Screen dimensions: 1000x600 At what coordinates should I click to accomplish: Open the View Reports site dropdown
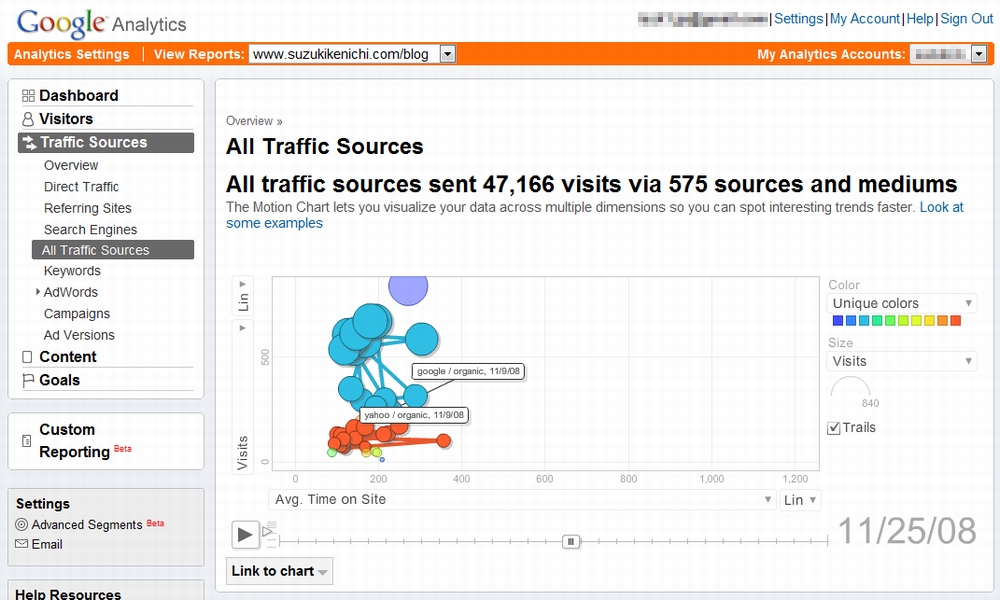(x=448, y=54)
